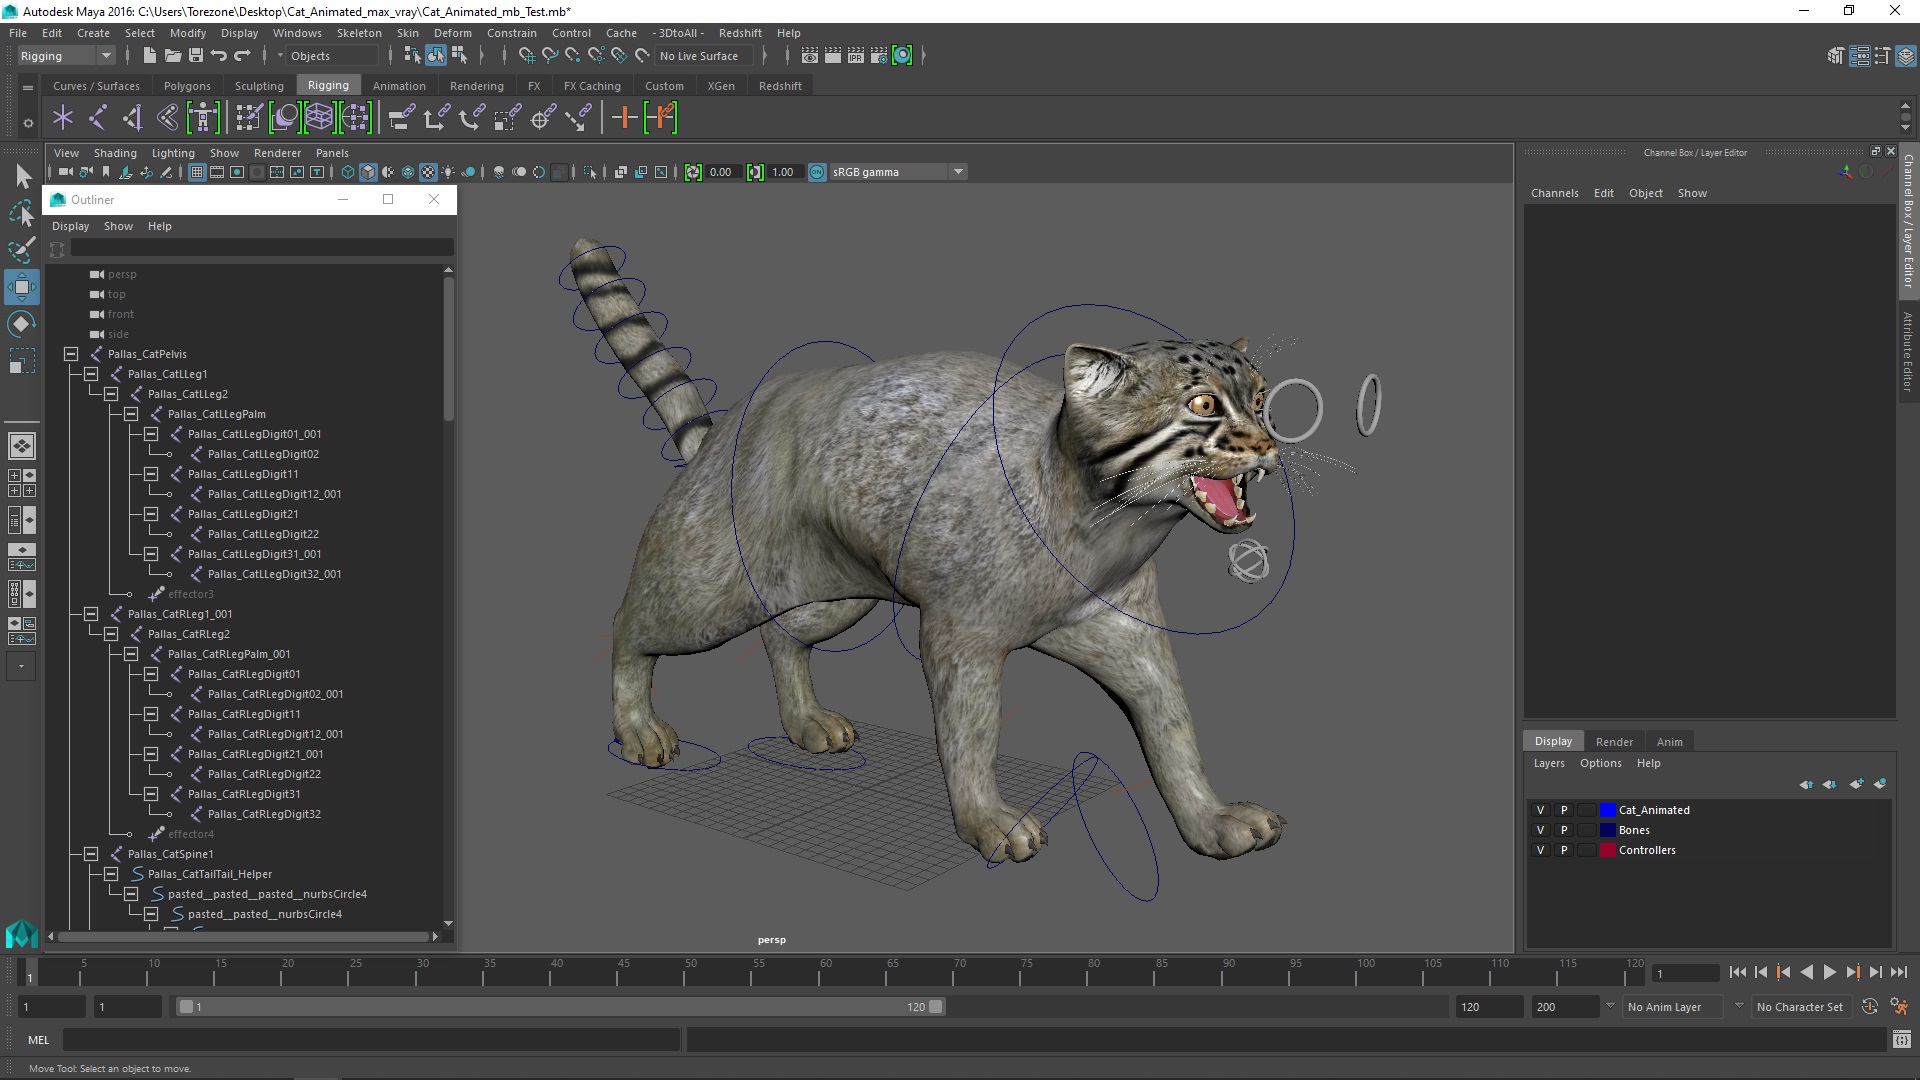Collapse the Pallas_CatLLeg1 node
The height and width of the screenshot is (1080, 1920).
point(91,374)
